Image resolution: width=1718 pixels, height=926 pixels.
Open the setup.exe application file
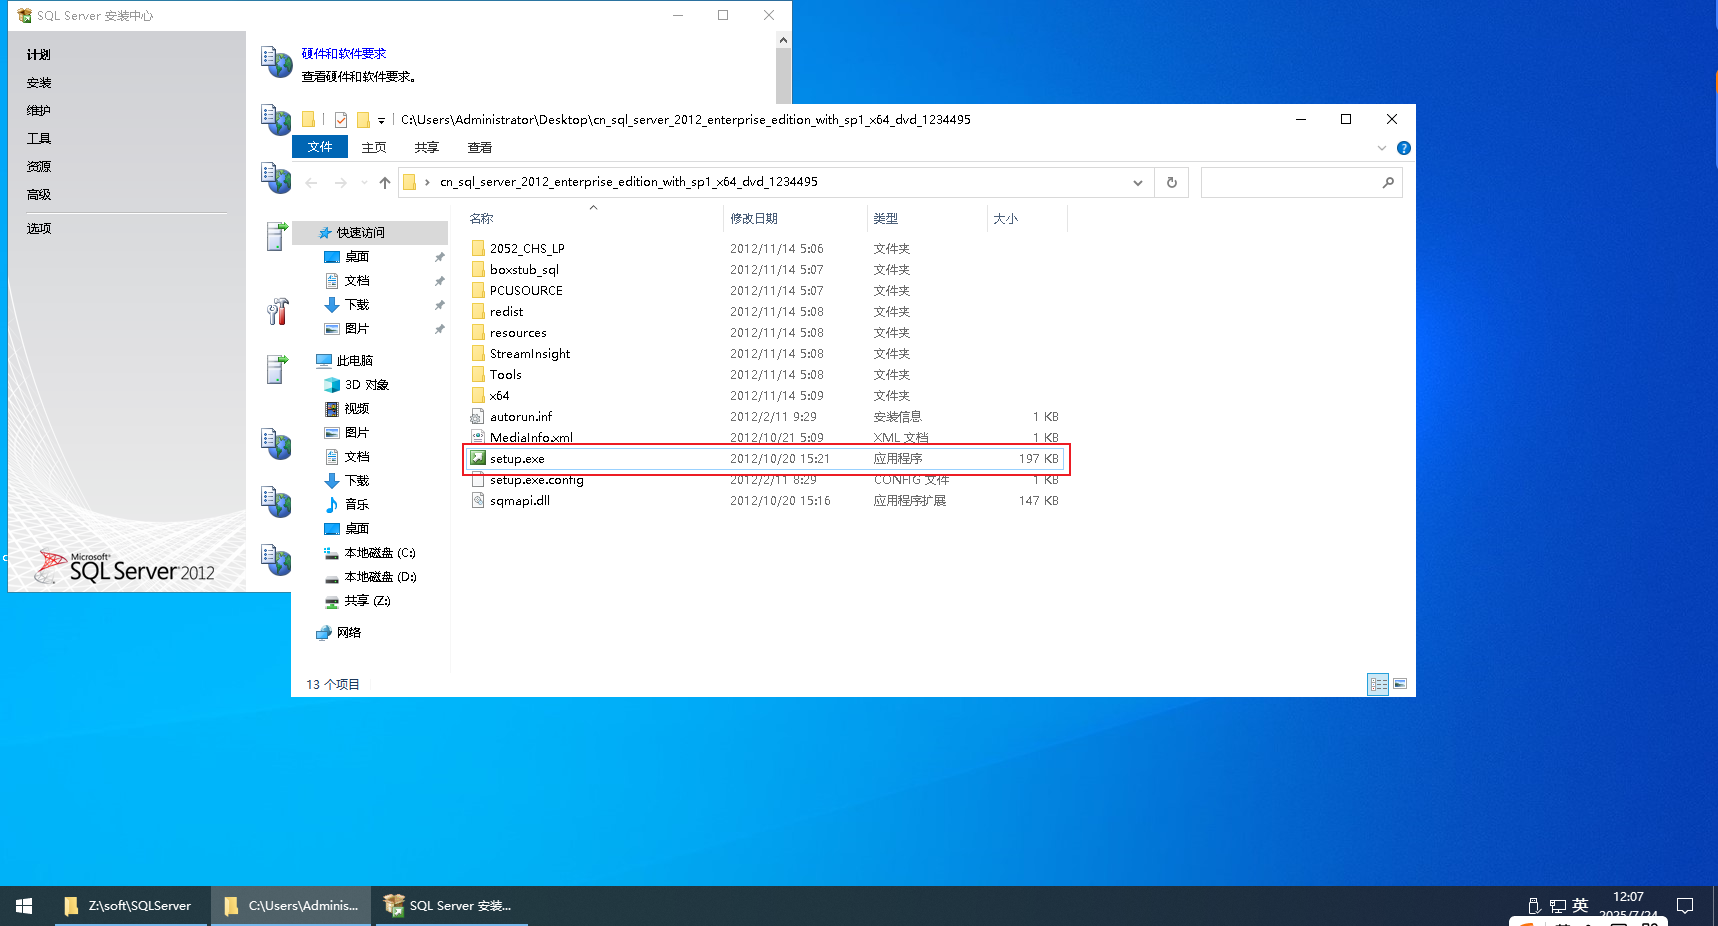click(x=766, y=459)
